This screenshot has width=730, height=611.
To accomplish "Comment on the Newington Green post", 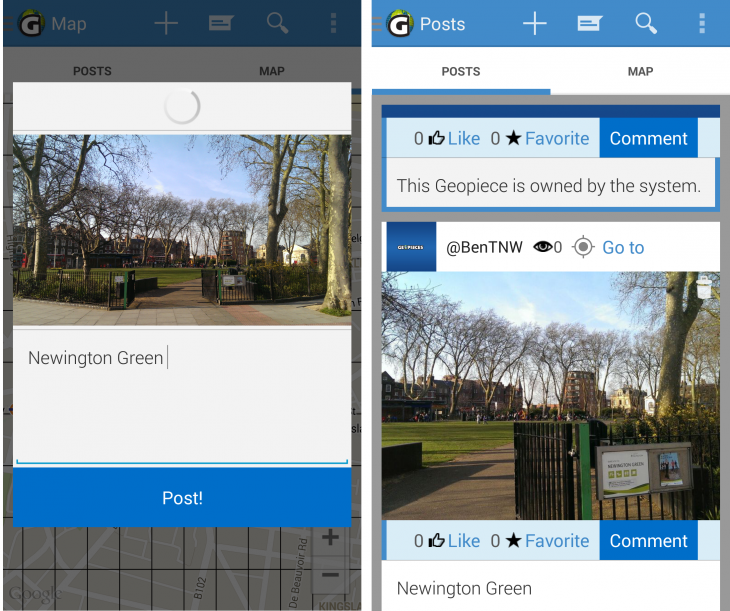I will tap(648, 541).
